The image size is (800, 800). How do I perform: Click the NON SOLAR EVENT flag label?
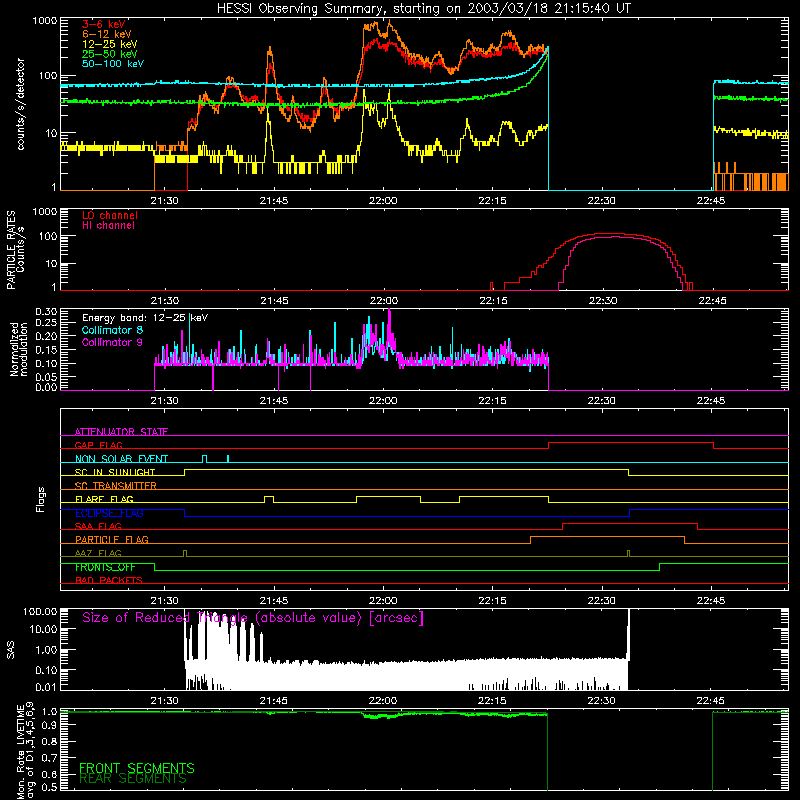point(121,459)
